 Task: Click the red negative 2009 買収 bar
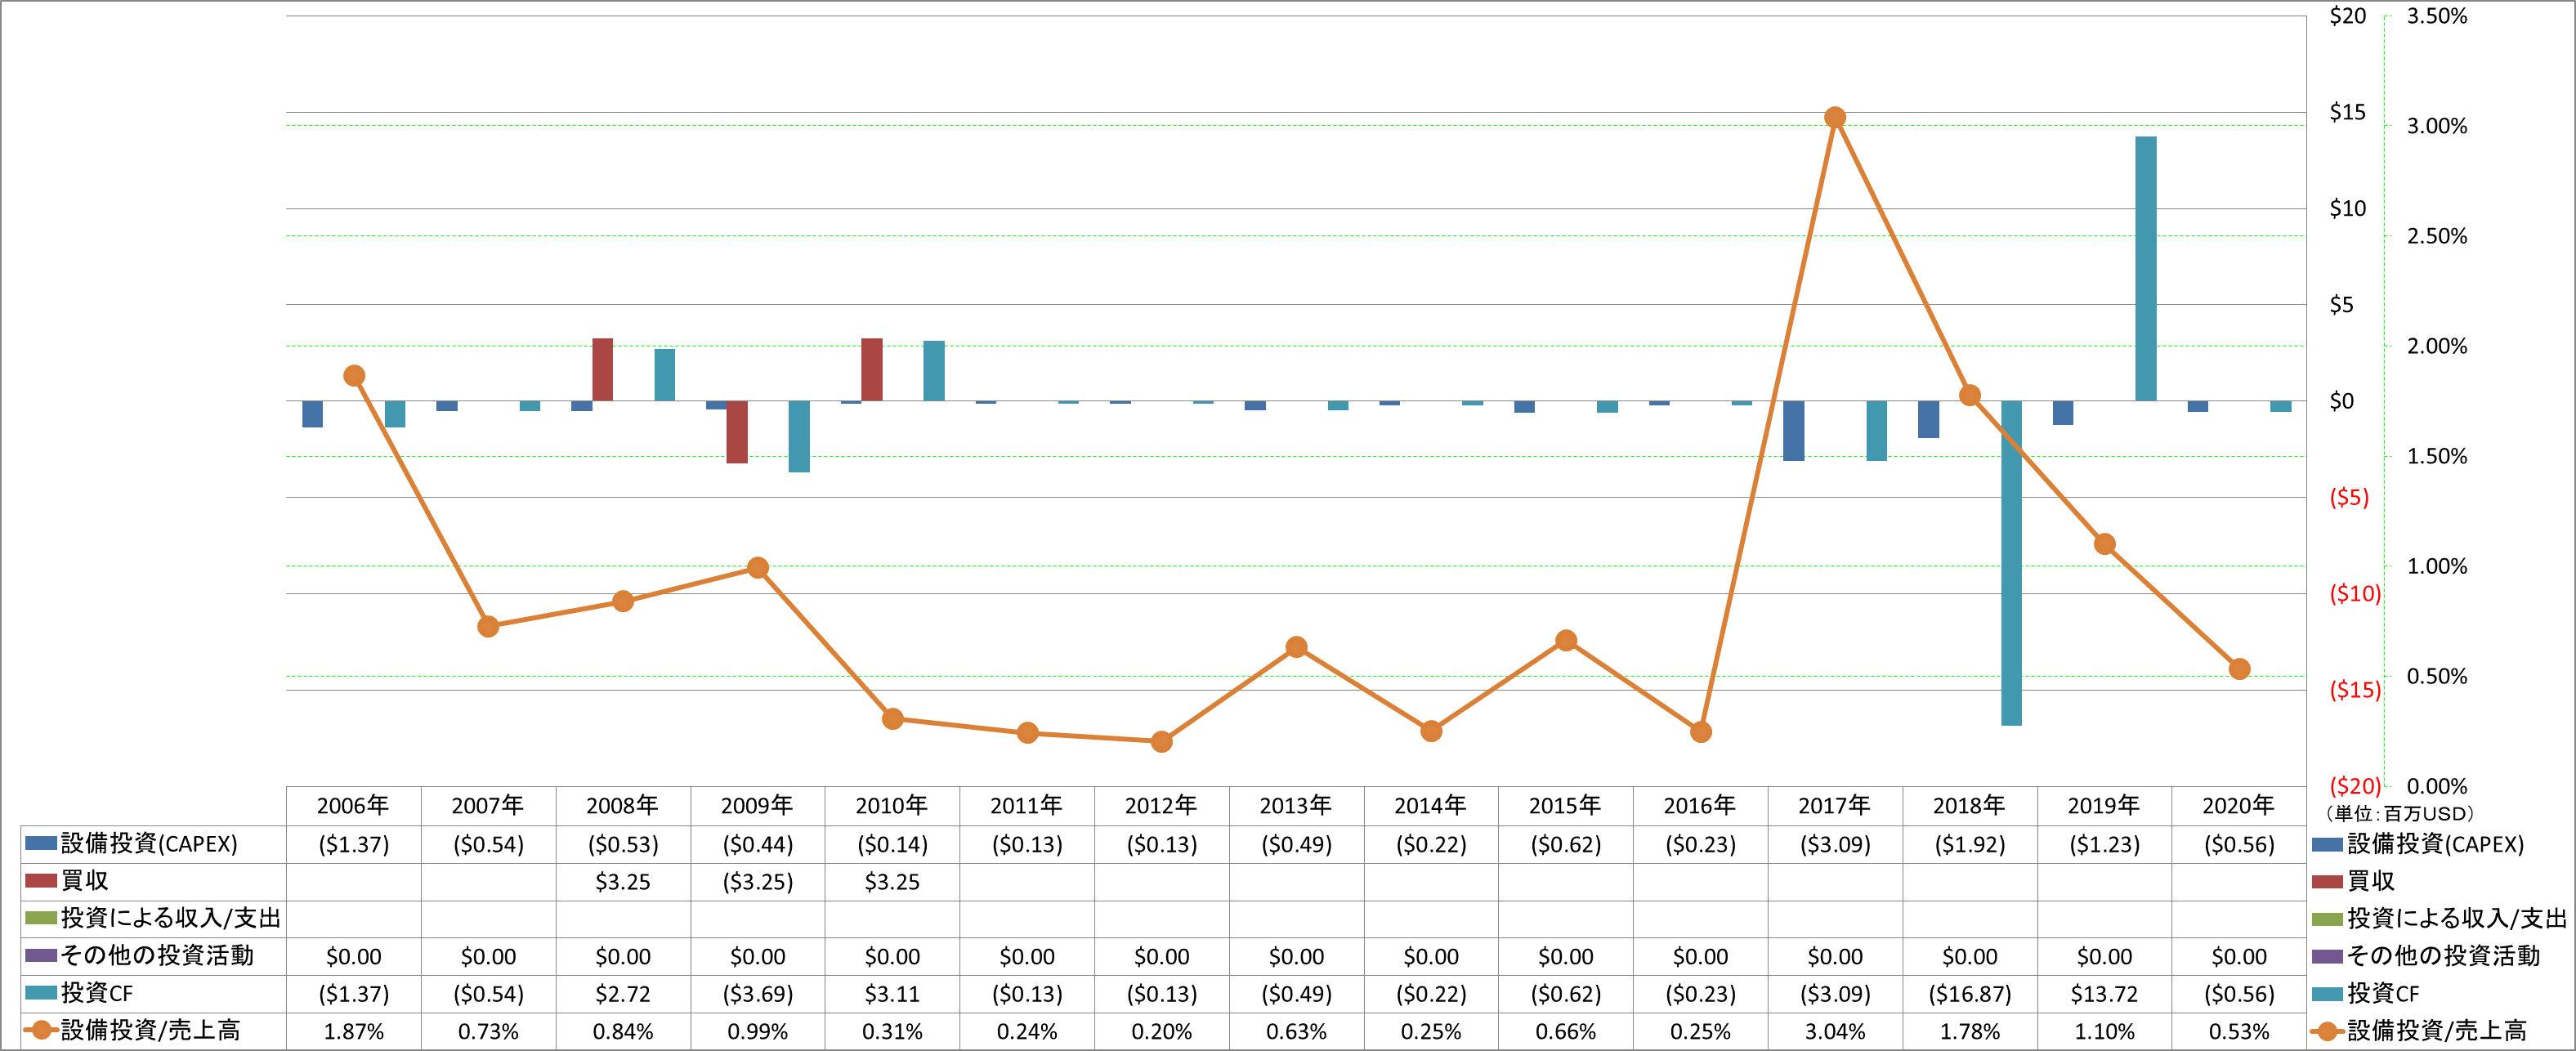tap(737, 432)
